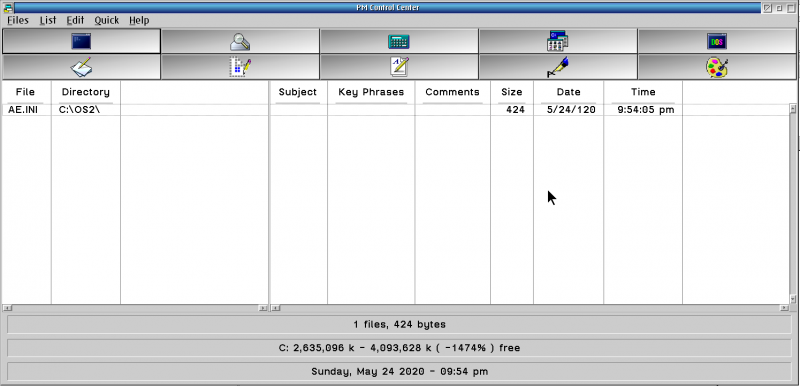
Task: Sort by the Date column header
Action: [x=568, y=92]
